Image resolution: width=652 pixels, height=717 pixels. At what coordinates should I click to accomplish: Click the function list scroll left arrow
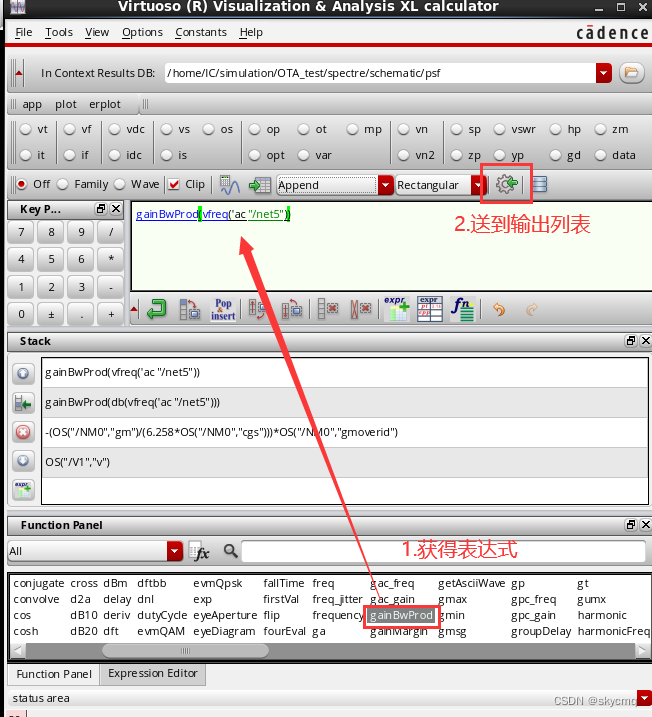click(18, 650)
